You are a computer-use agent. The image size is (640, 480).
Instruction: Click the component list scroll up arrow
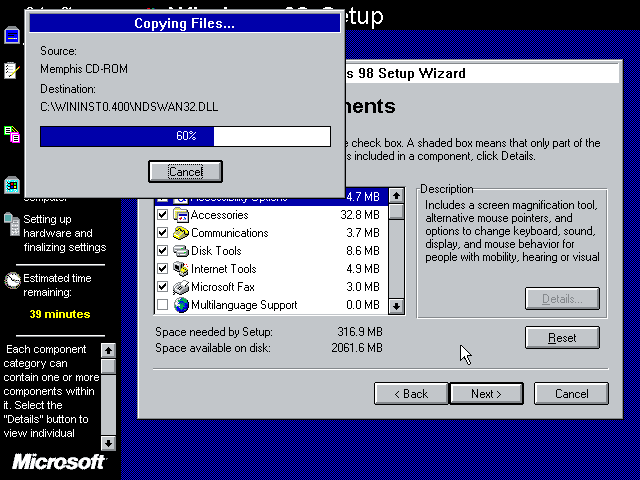coord(396,196)
